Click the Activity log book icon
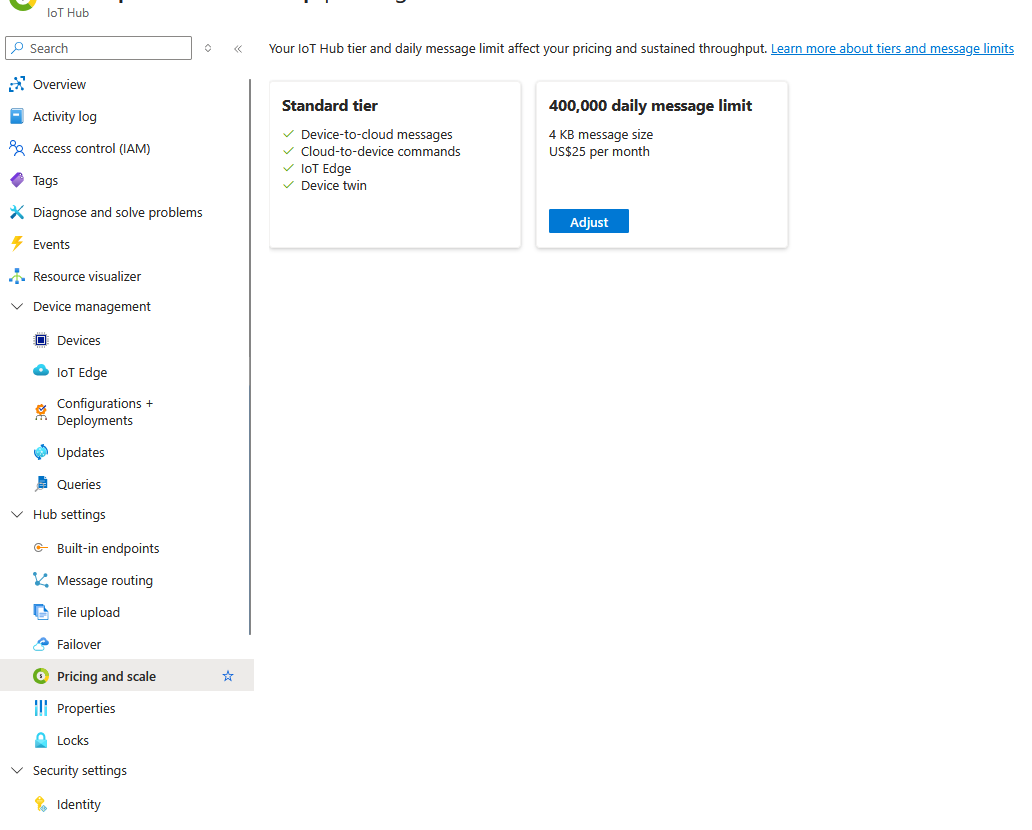The width and height of the screenshot is (1032, 830). (x=17, y=117)
